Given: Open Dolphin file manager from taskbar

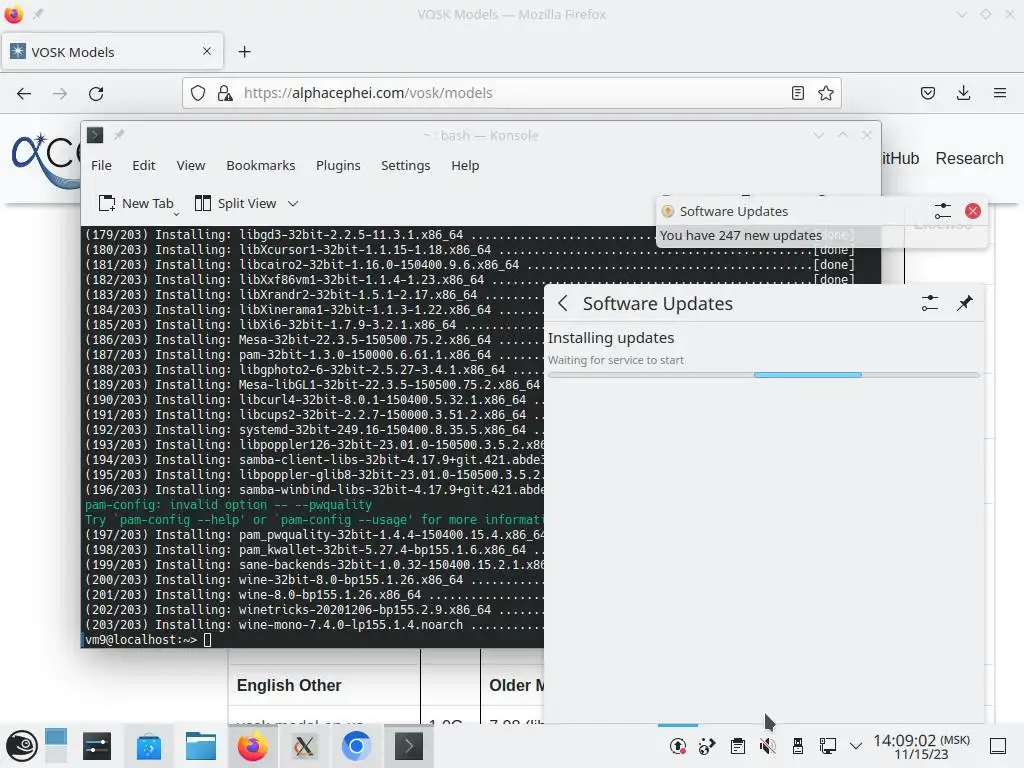Looking at the screenshot, I should coord(200,746).
